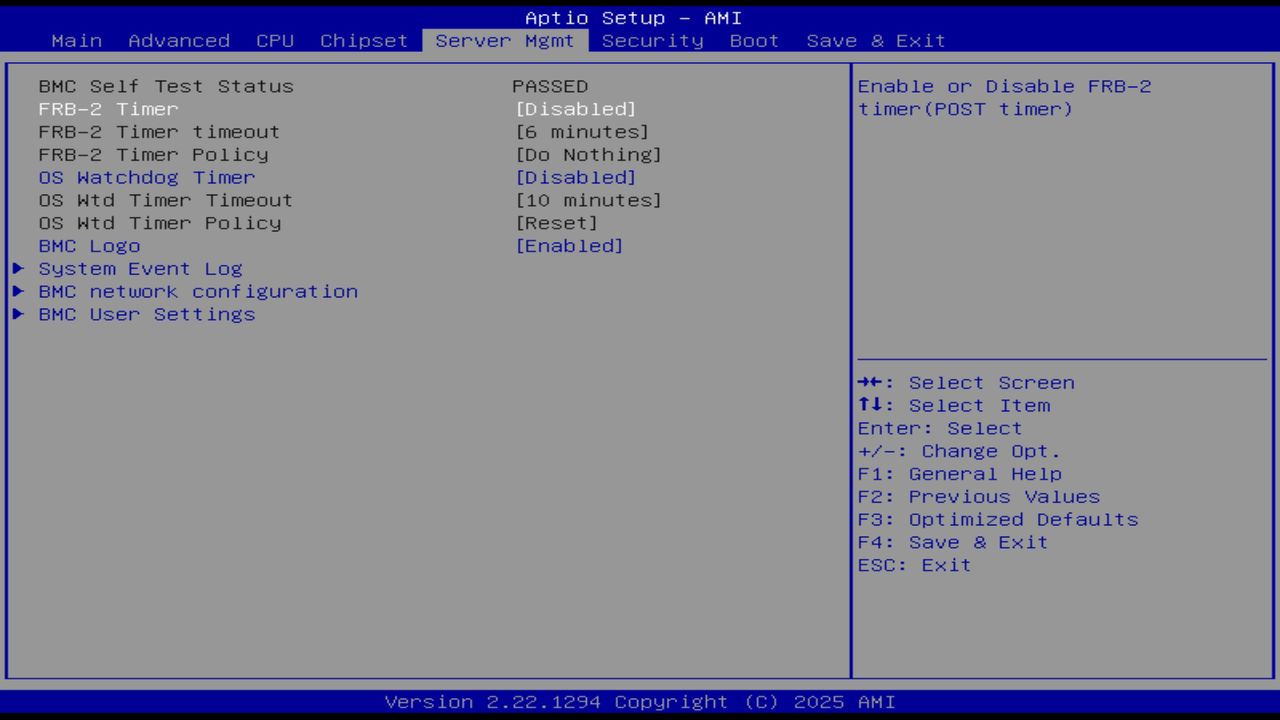
Task: Switch to the Security tab
Action: click(652, 40)
